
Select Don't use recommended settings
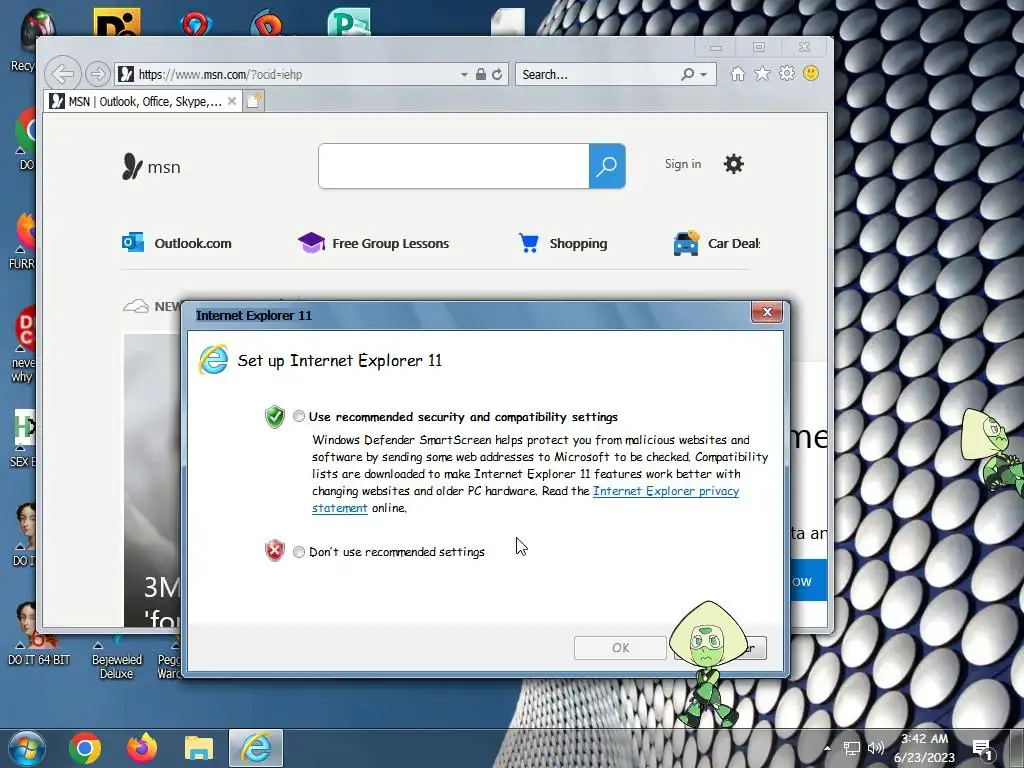(299, 552)
